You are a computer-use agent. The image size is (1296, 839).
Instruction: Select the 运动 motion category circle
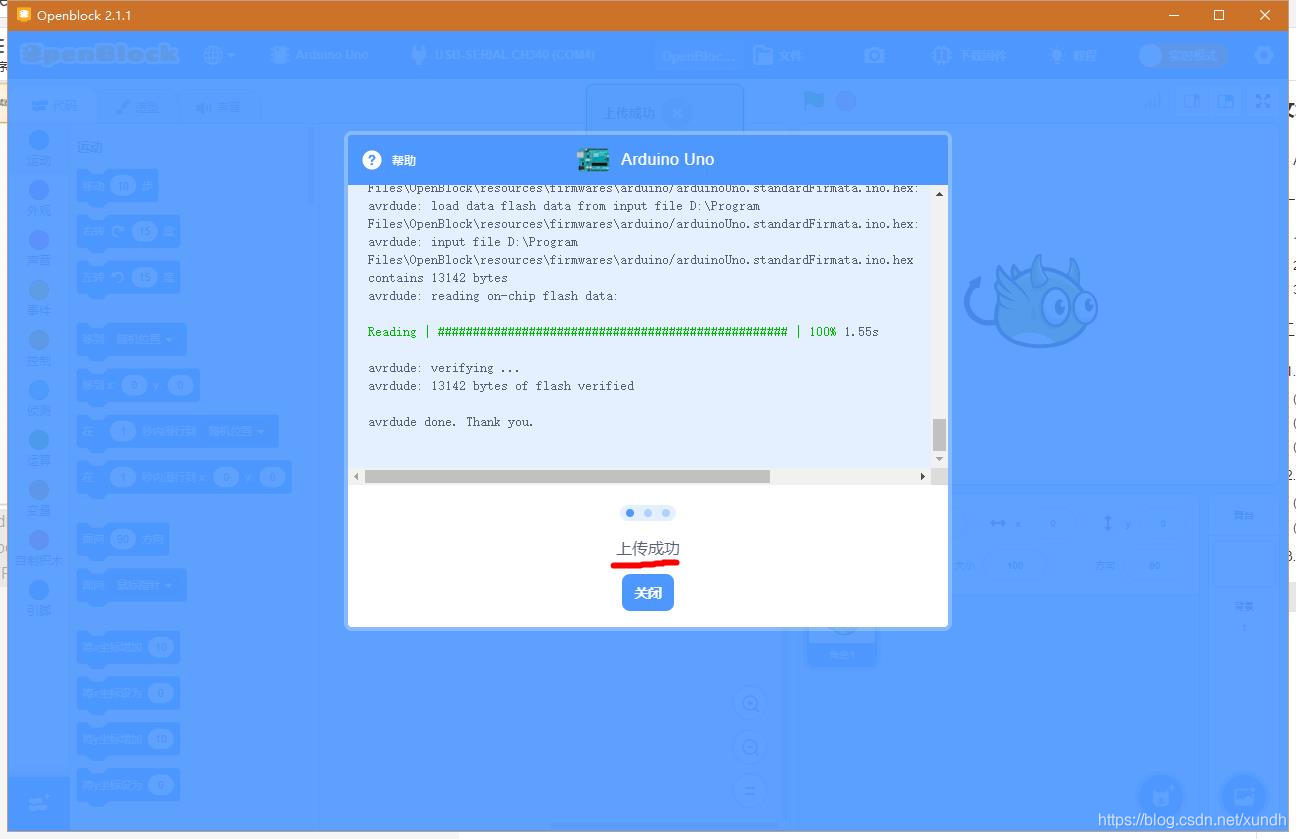pos(39,140)
